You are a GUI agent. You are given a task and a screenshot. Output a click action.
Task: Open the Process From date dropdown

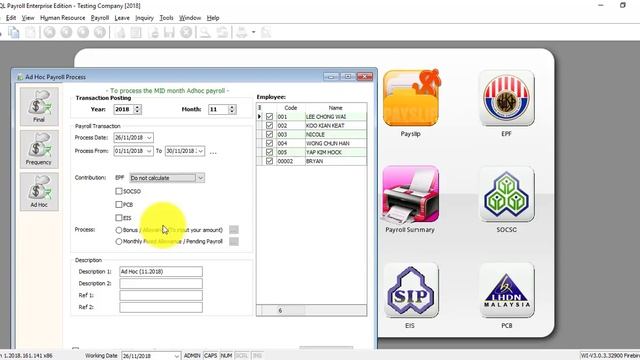click(x=149, y=151)
